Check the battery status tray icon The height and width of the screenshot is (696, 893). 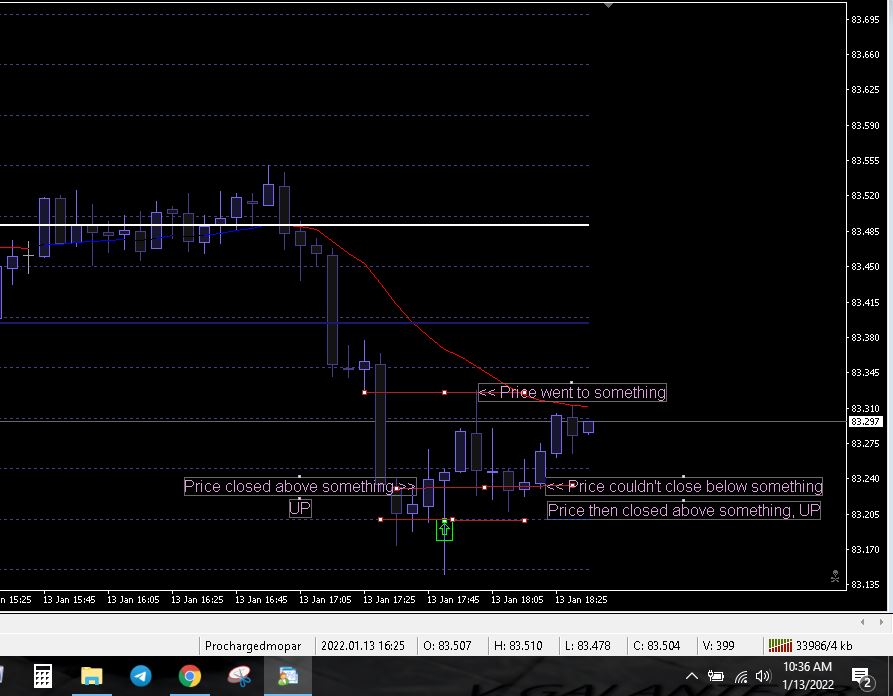[x=715, y=676]
